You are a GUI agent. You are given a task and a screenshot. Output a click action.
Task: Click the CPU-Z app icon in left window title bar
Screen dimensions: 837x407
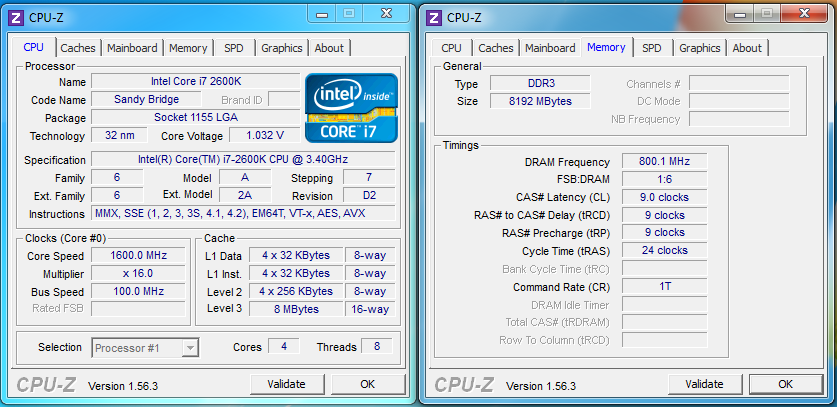[17, 18]
